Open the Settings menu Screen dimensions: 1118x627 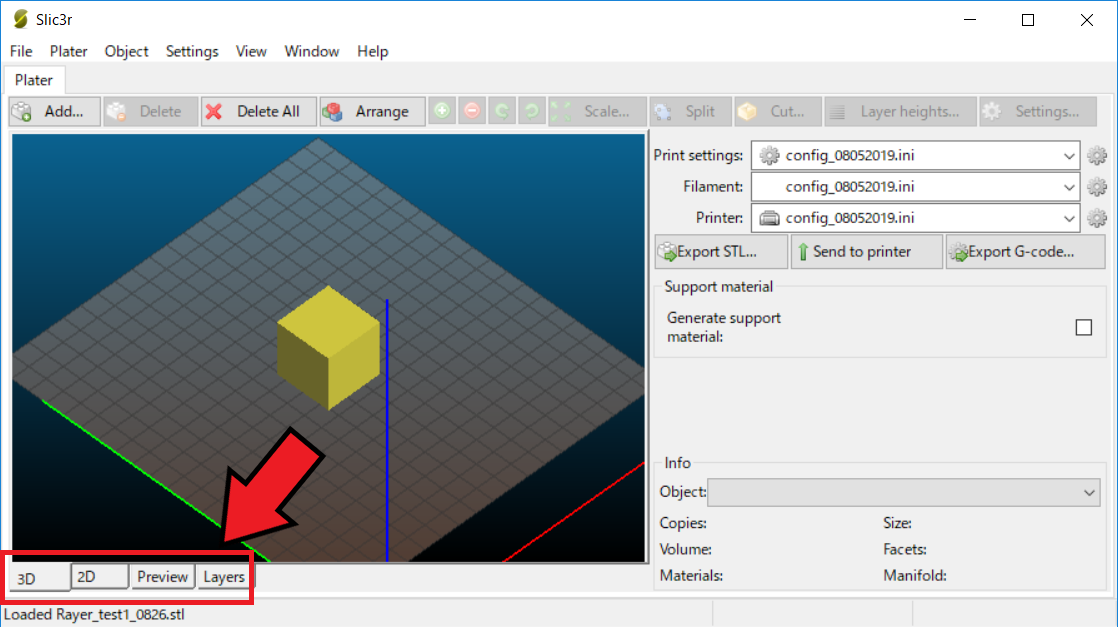click(x=192, y=51)
